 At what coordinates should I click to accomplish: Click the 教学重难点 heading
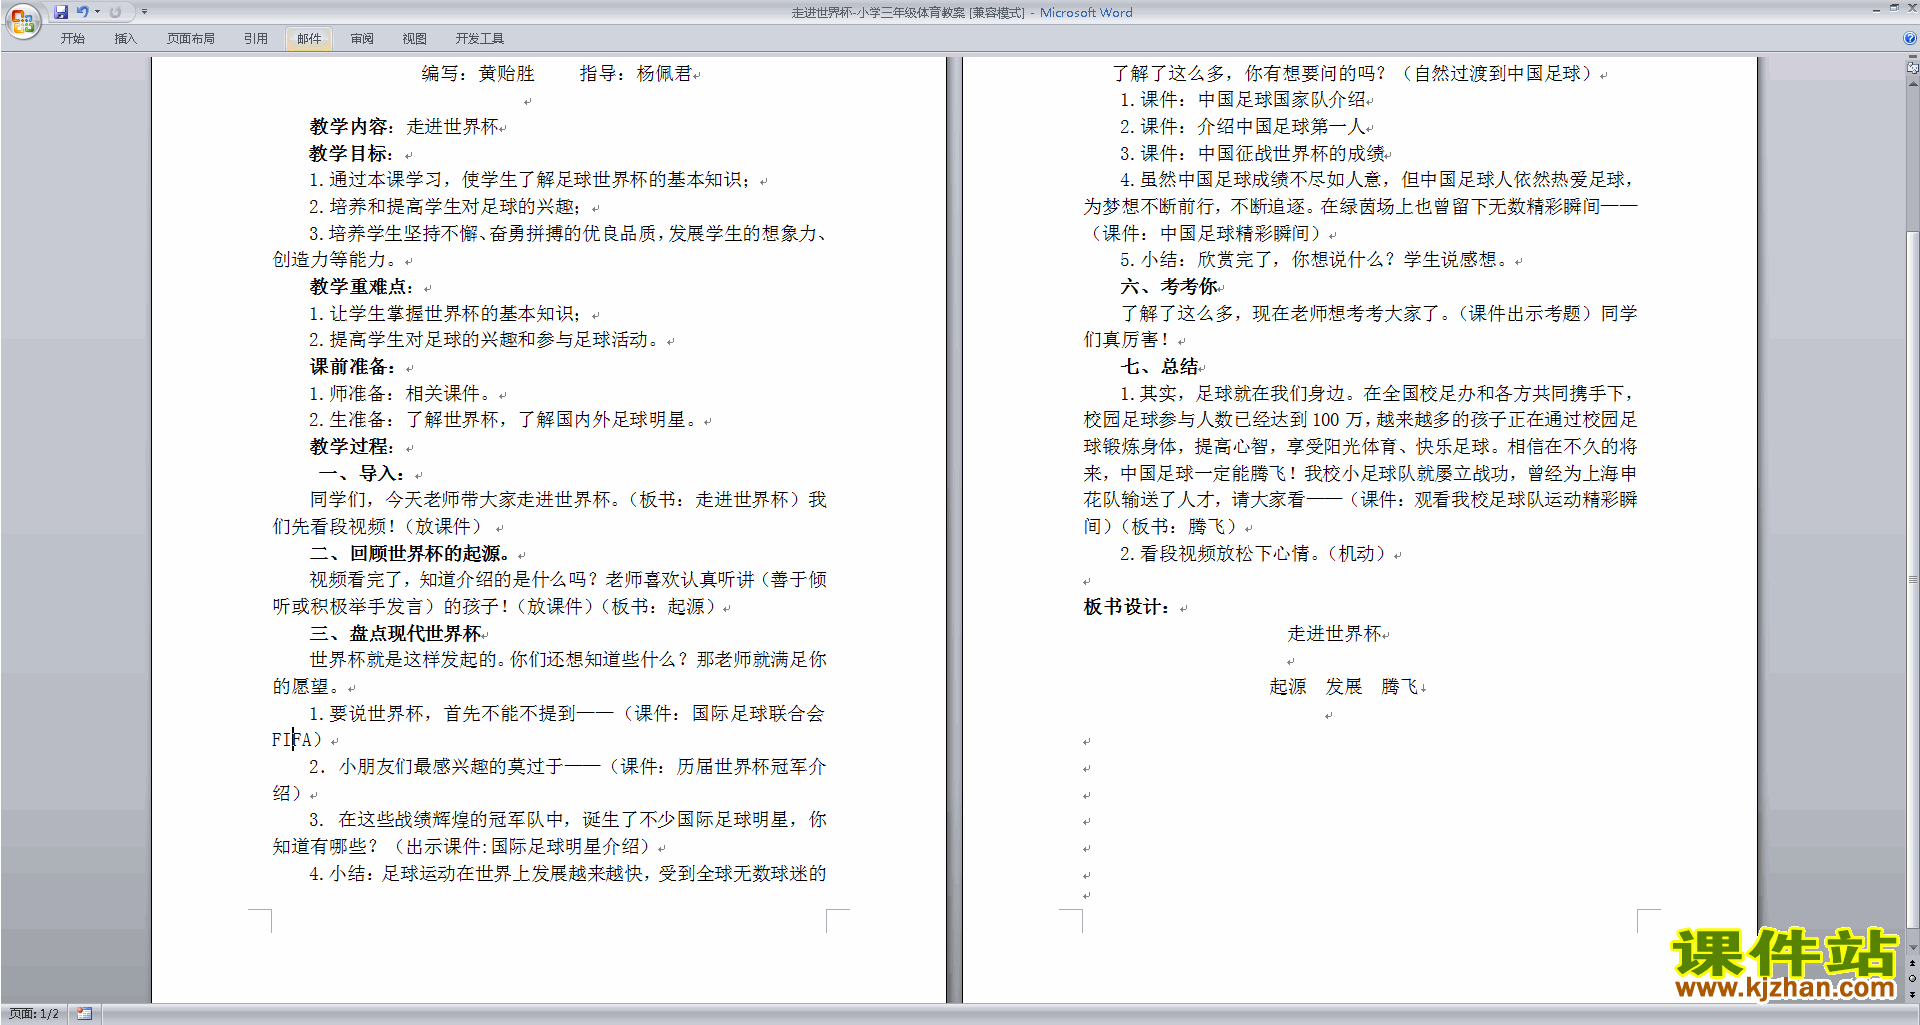(x=361, y=287)
